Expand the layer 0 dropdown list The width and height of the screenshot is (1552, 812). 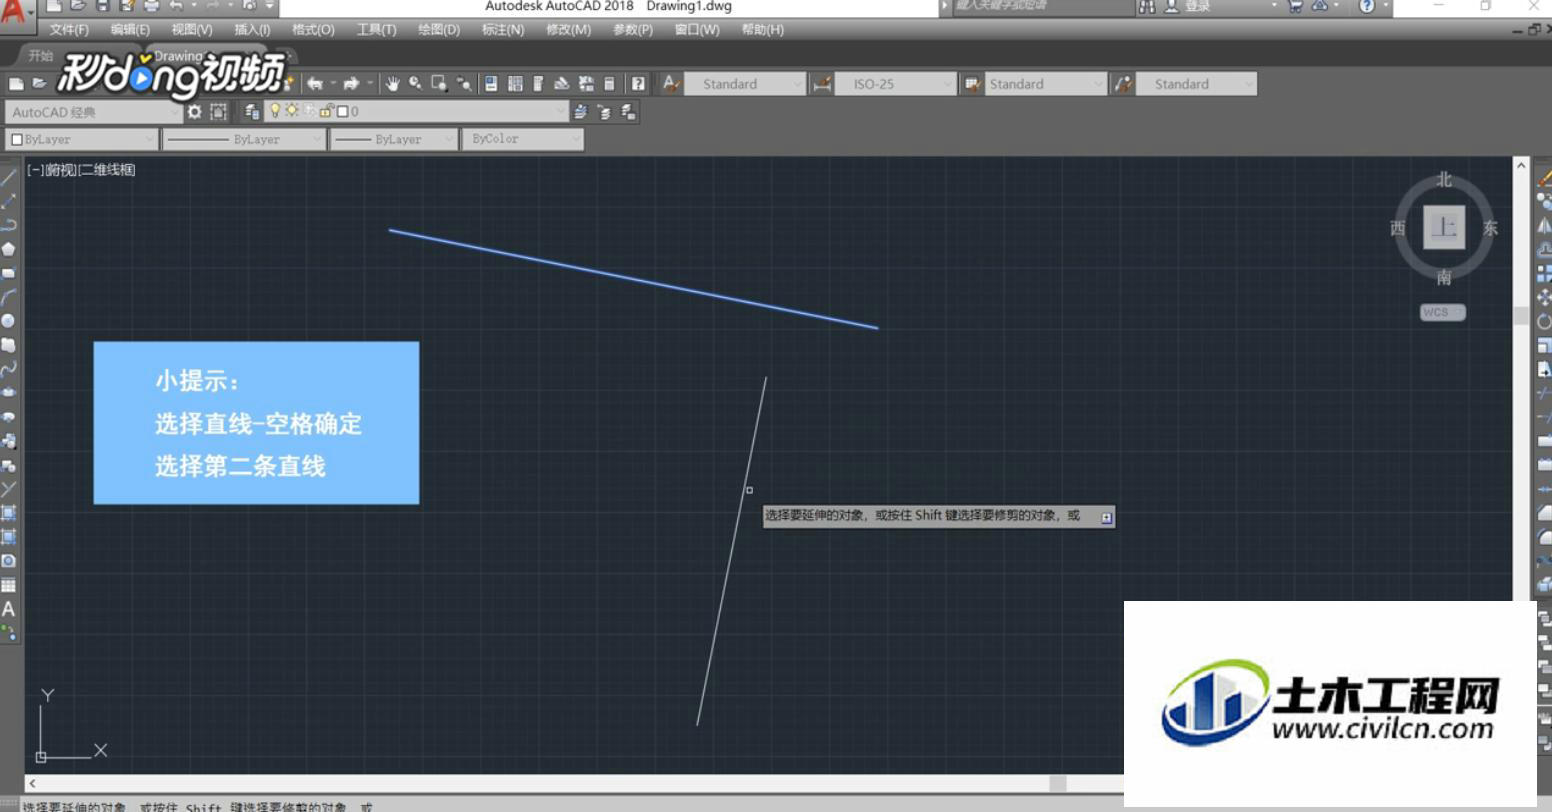point(561,112)
